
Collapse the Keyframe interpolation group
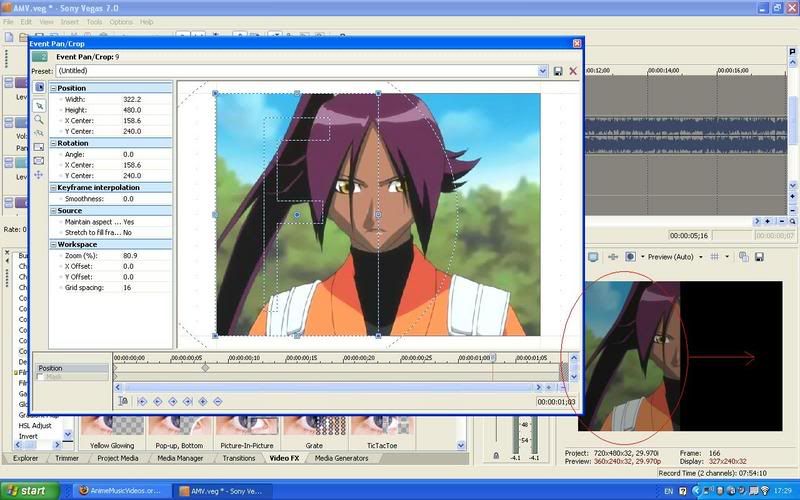click(53, 188)
